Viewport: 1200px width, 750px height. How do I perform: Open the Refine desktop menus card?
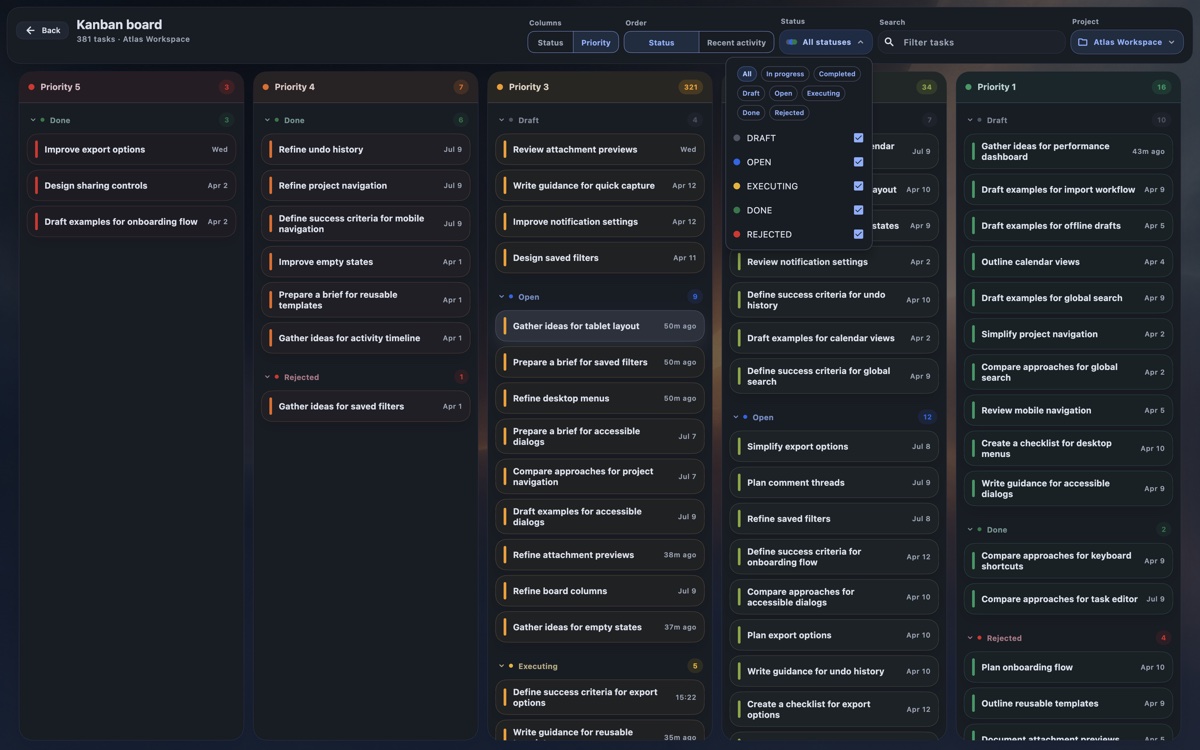coord(599,398)
